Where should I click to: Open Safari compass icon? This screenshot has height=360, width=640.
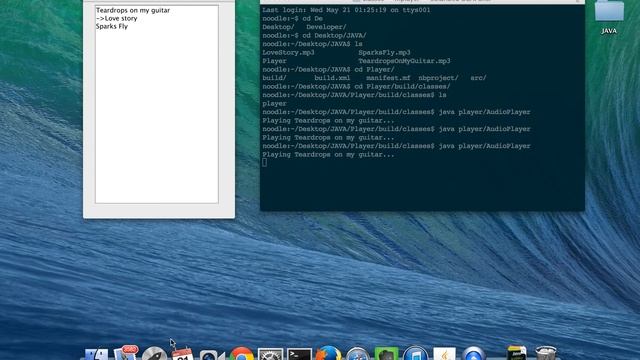point(358,354)
